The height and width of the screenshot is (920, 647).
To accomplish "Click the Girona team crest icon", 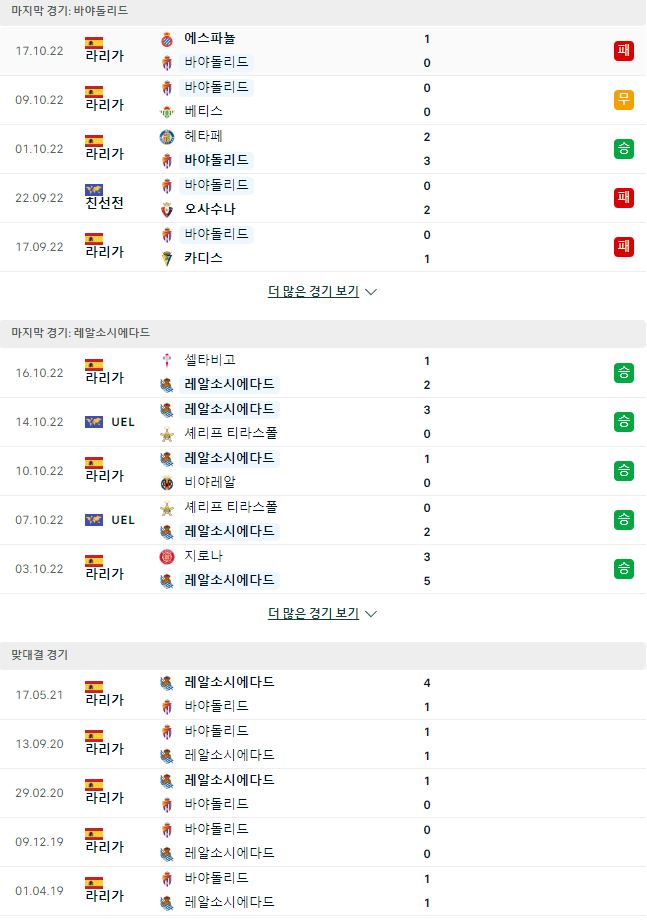I will tap(167, 556).
